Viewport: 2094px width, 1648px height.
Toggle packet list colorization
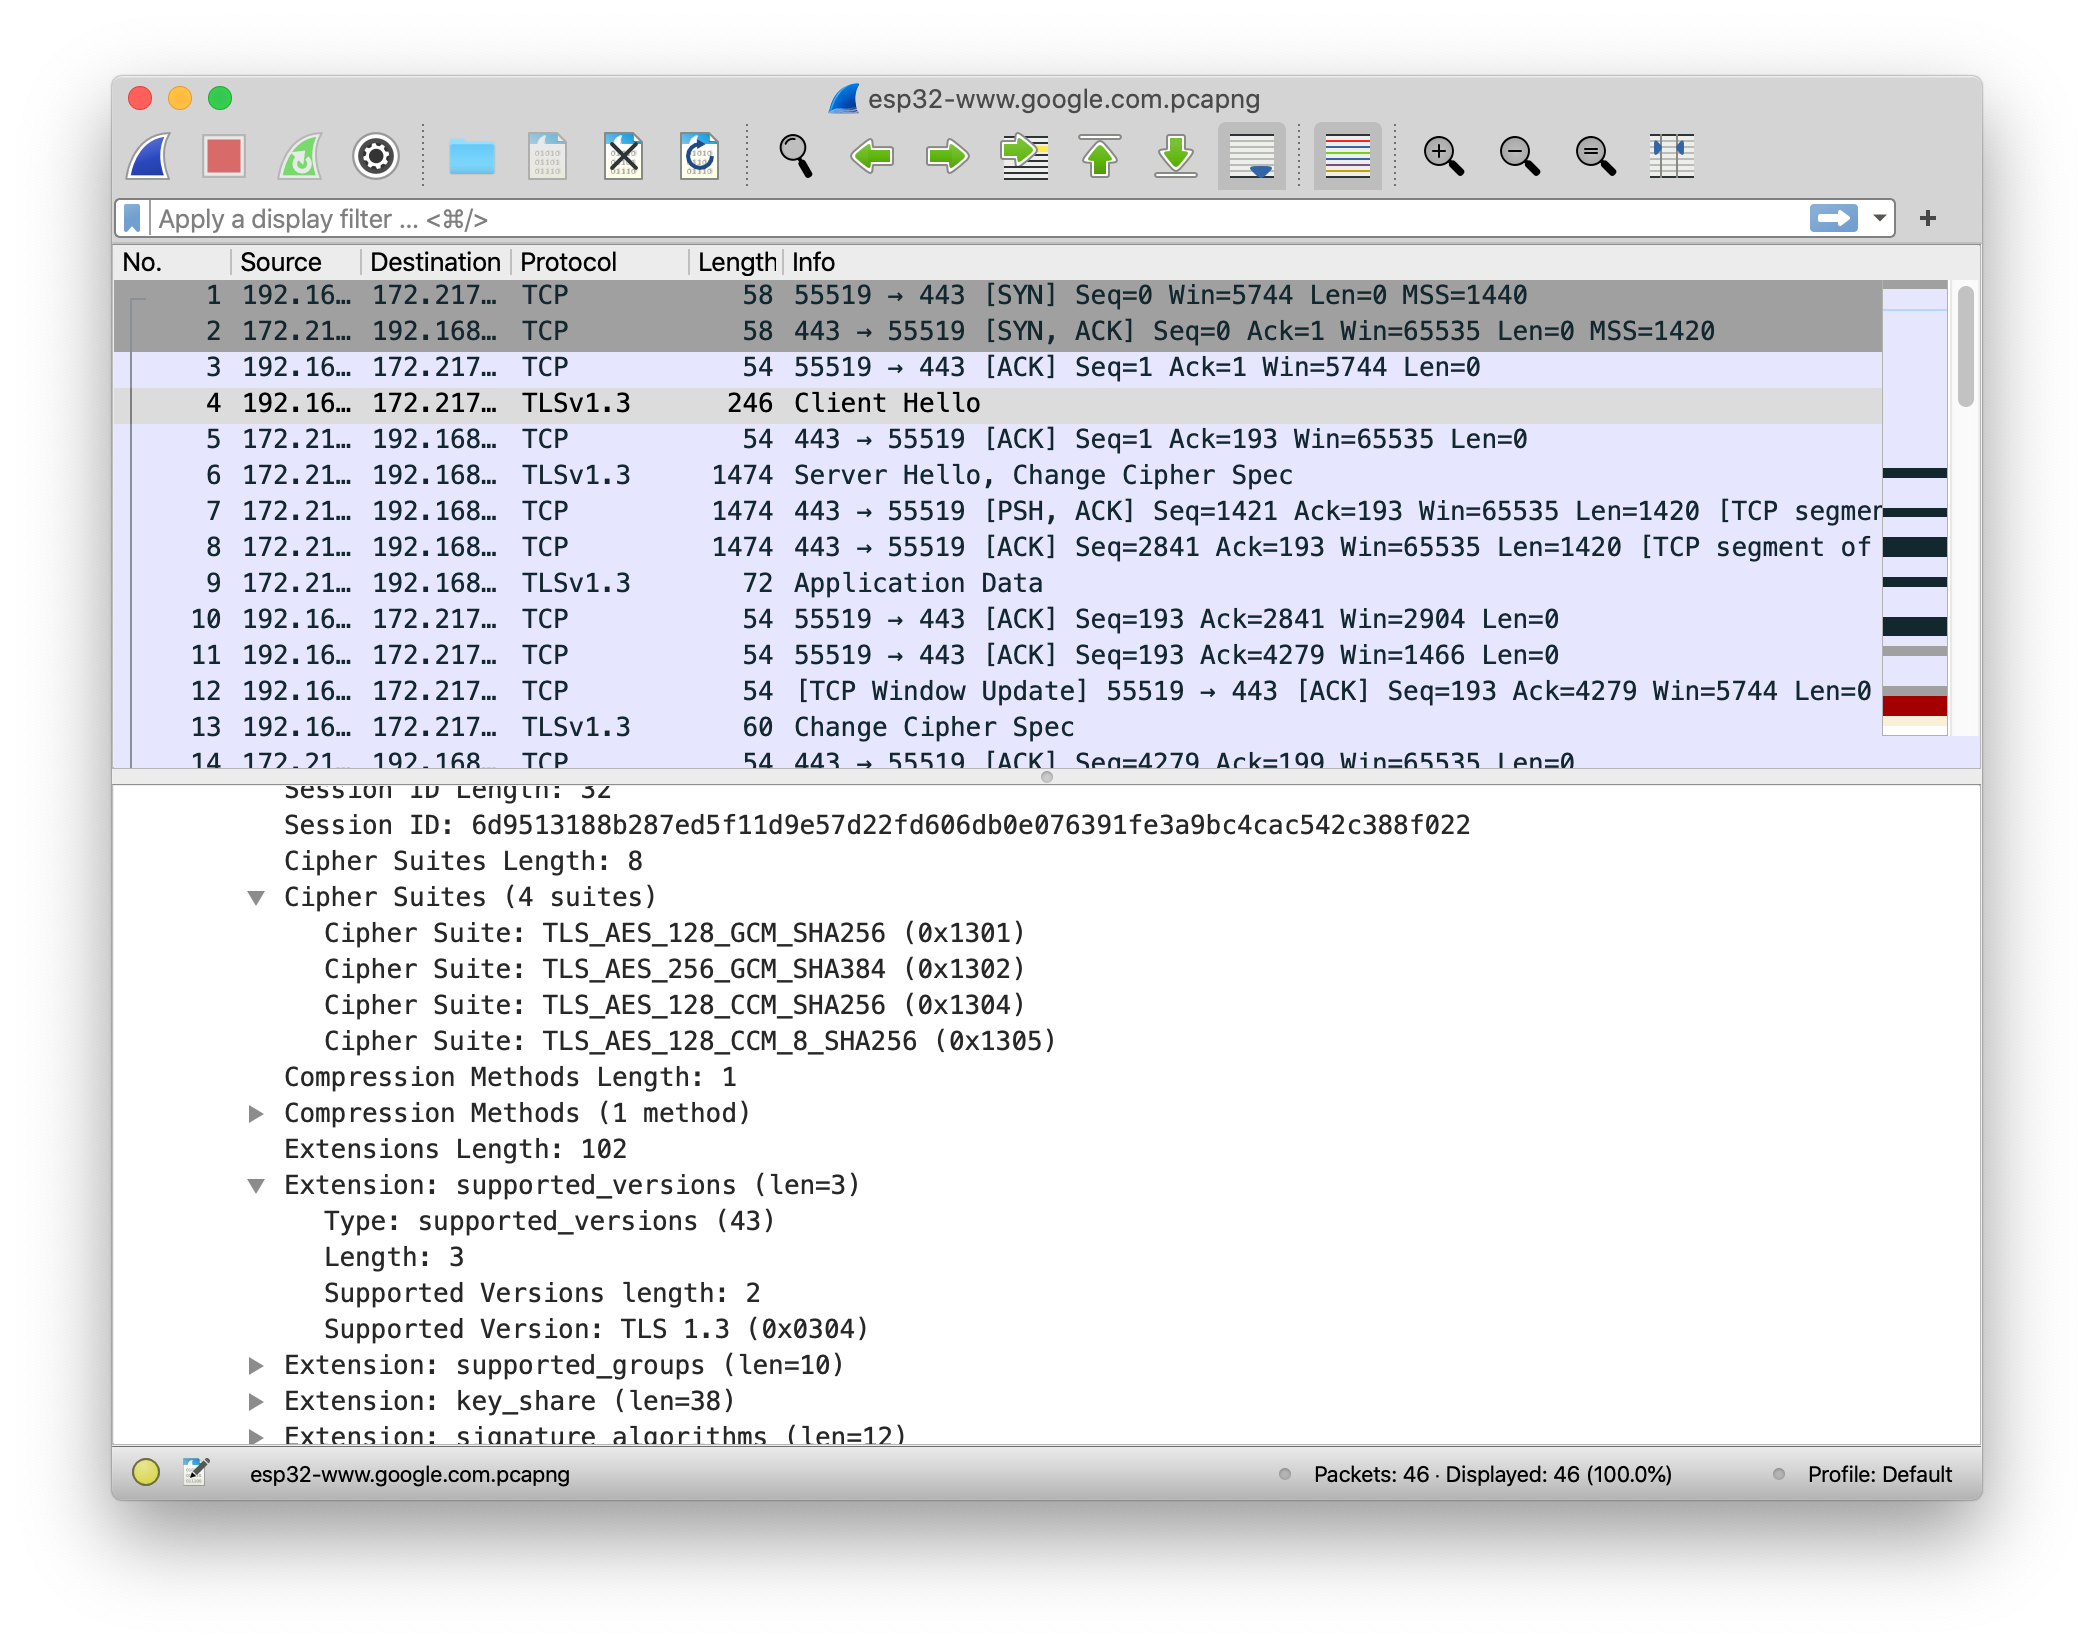pyautogui.click(x=1347, y=156)
